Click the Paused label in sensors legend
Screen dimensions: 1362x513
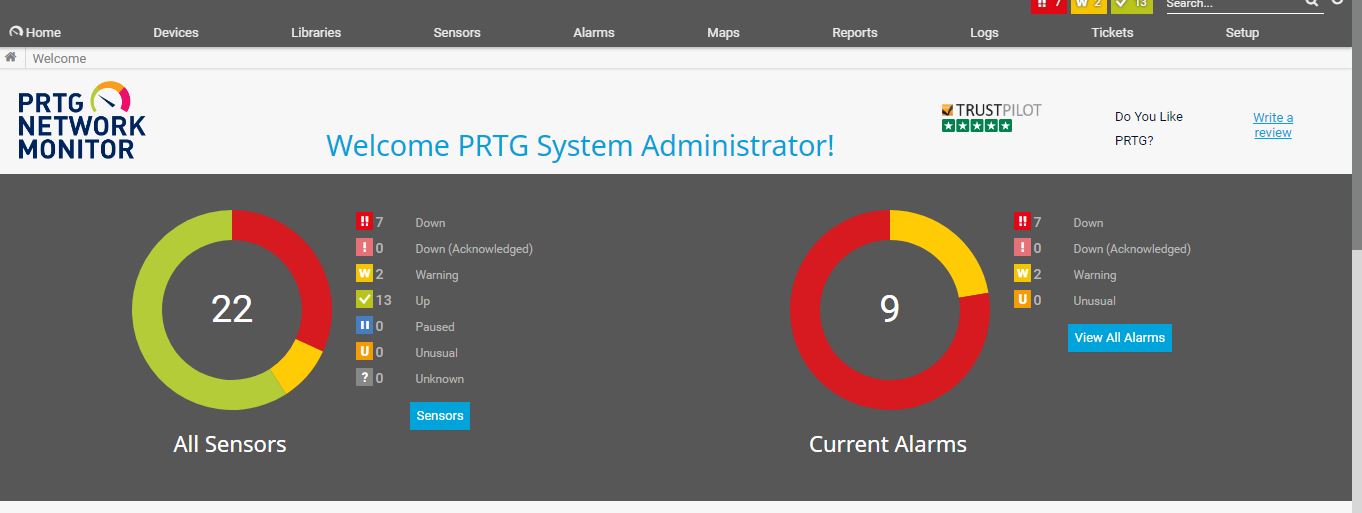pyautogui.click(x=435, y=327)
